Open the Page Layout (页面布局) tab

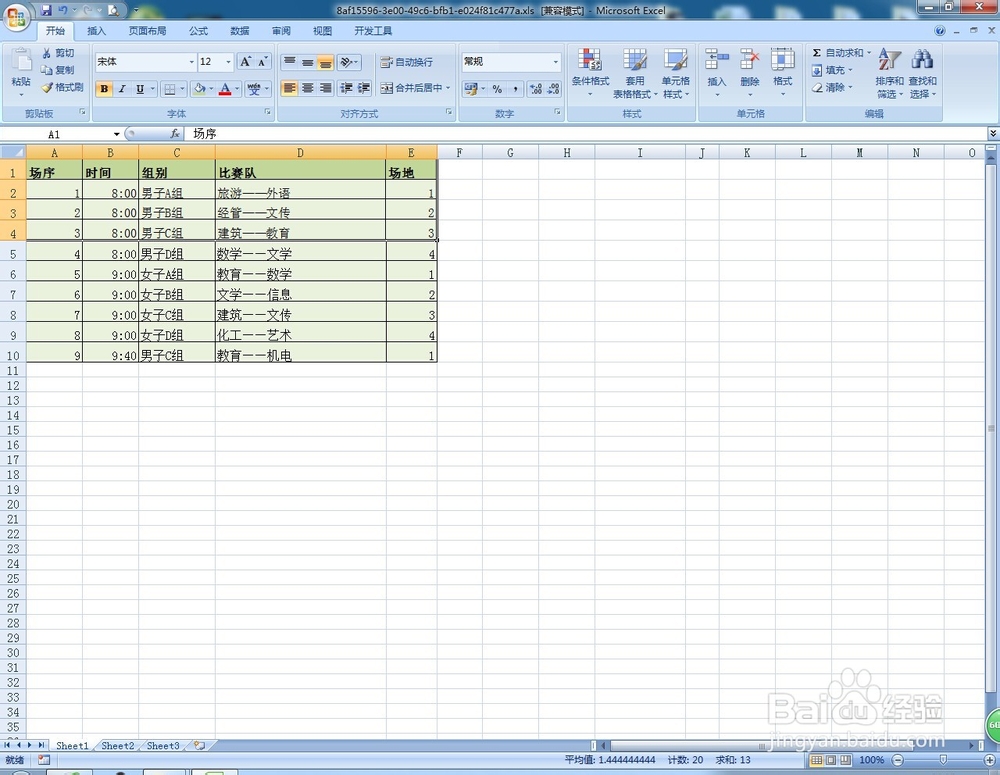pos(147,31)
